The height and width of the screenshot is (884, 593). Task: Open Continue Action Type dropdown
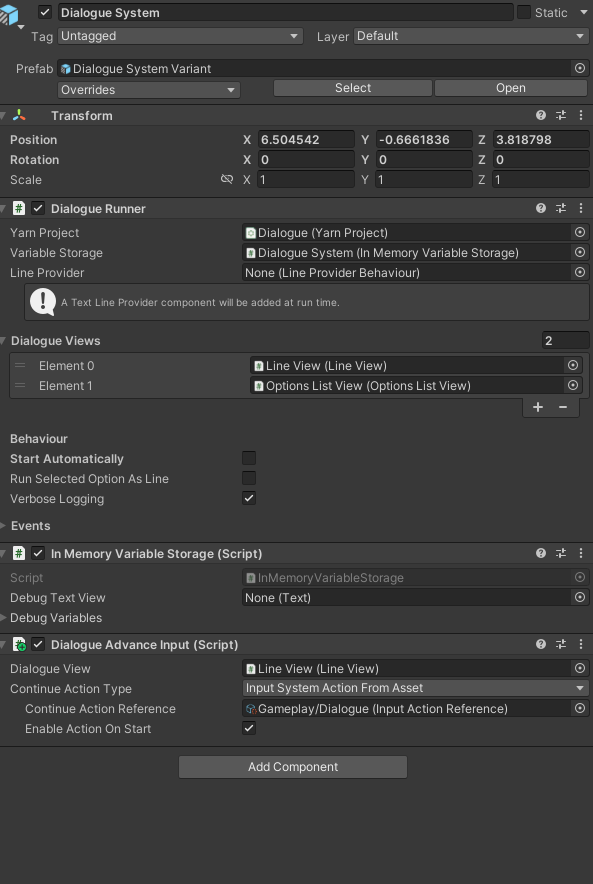coord(415,688)
